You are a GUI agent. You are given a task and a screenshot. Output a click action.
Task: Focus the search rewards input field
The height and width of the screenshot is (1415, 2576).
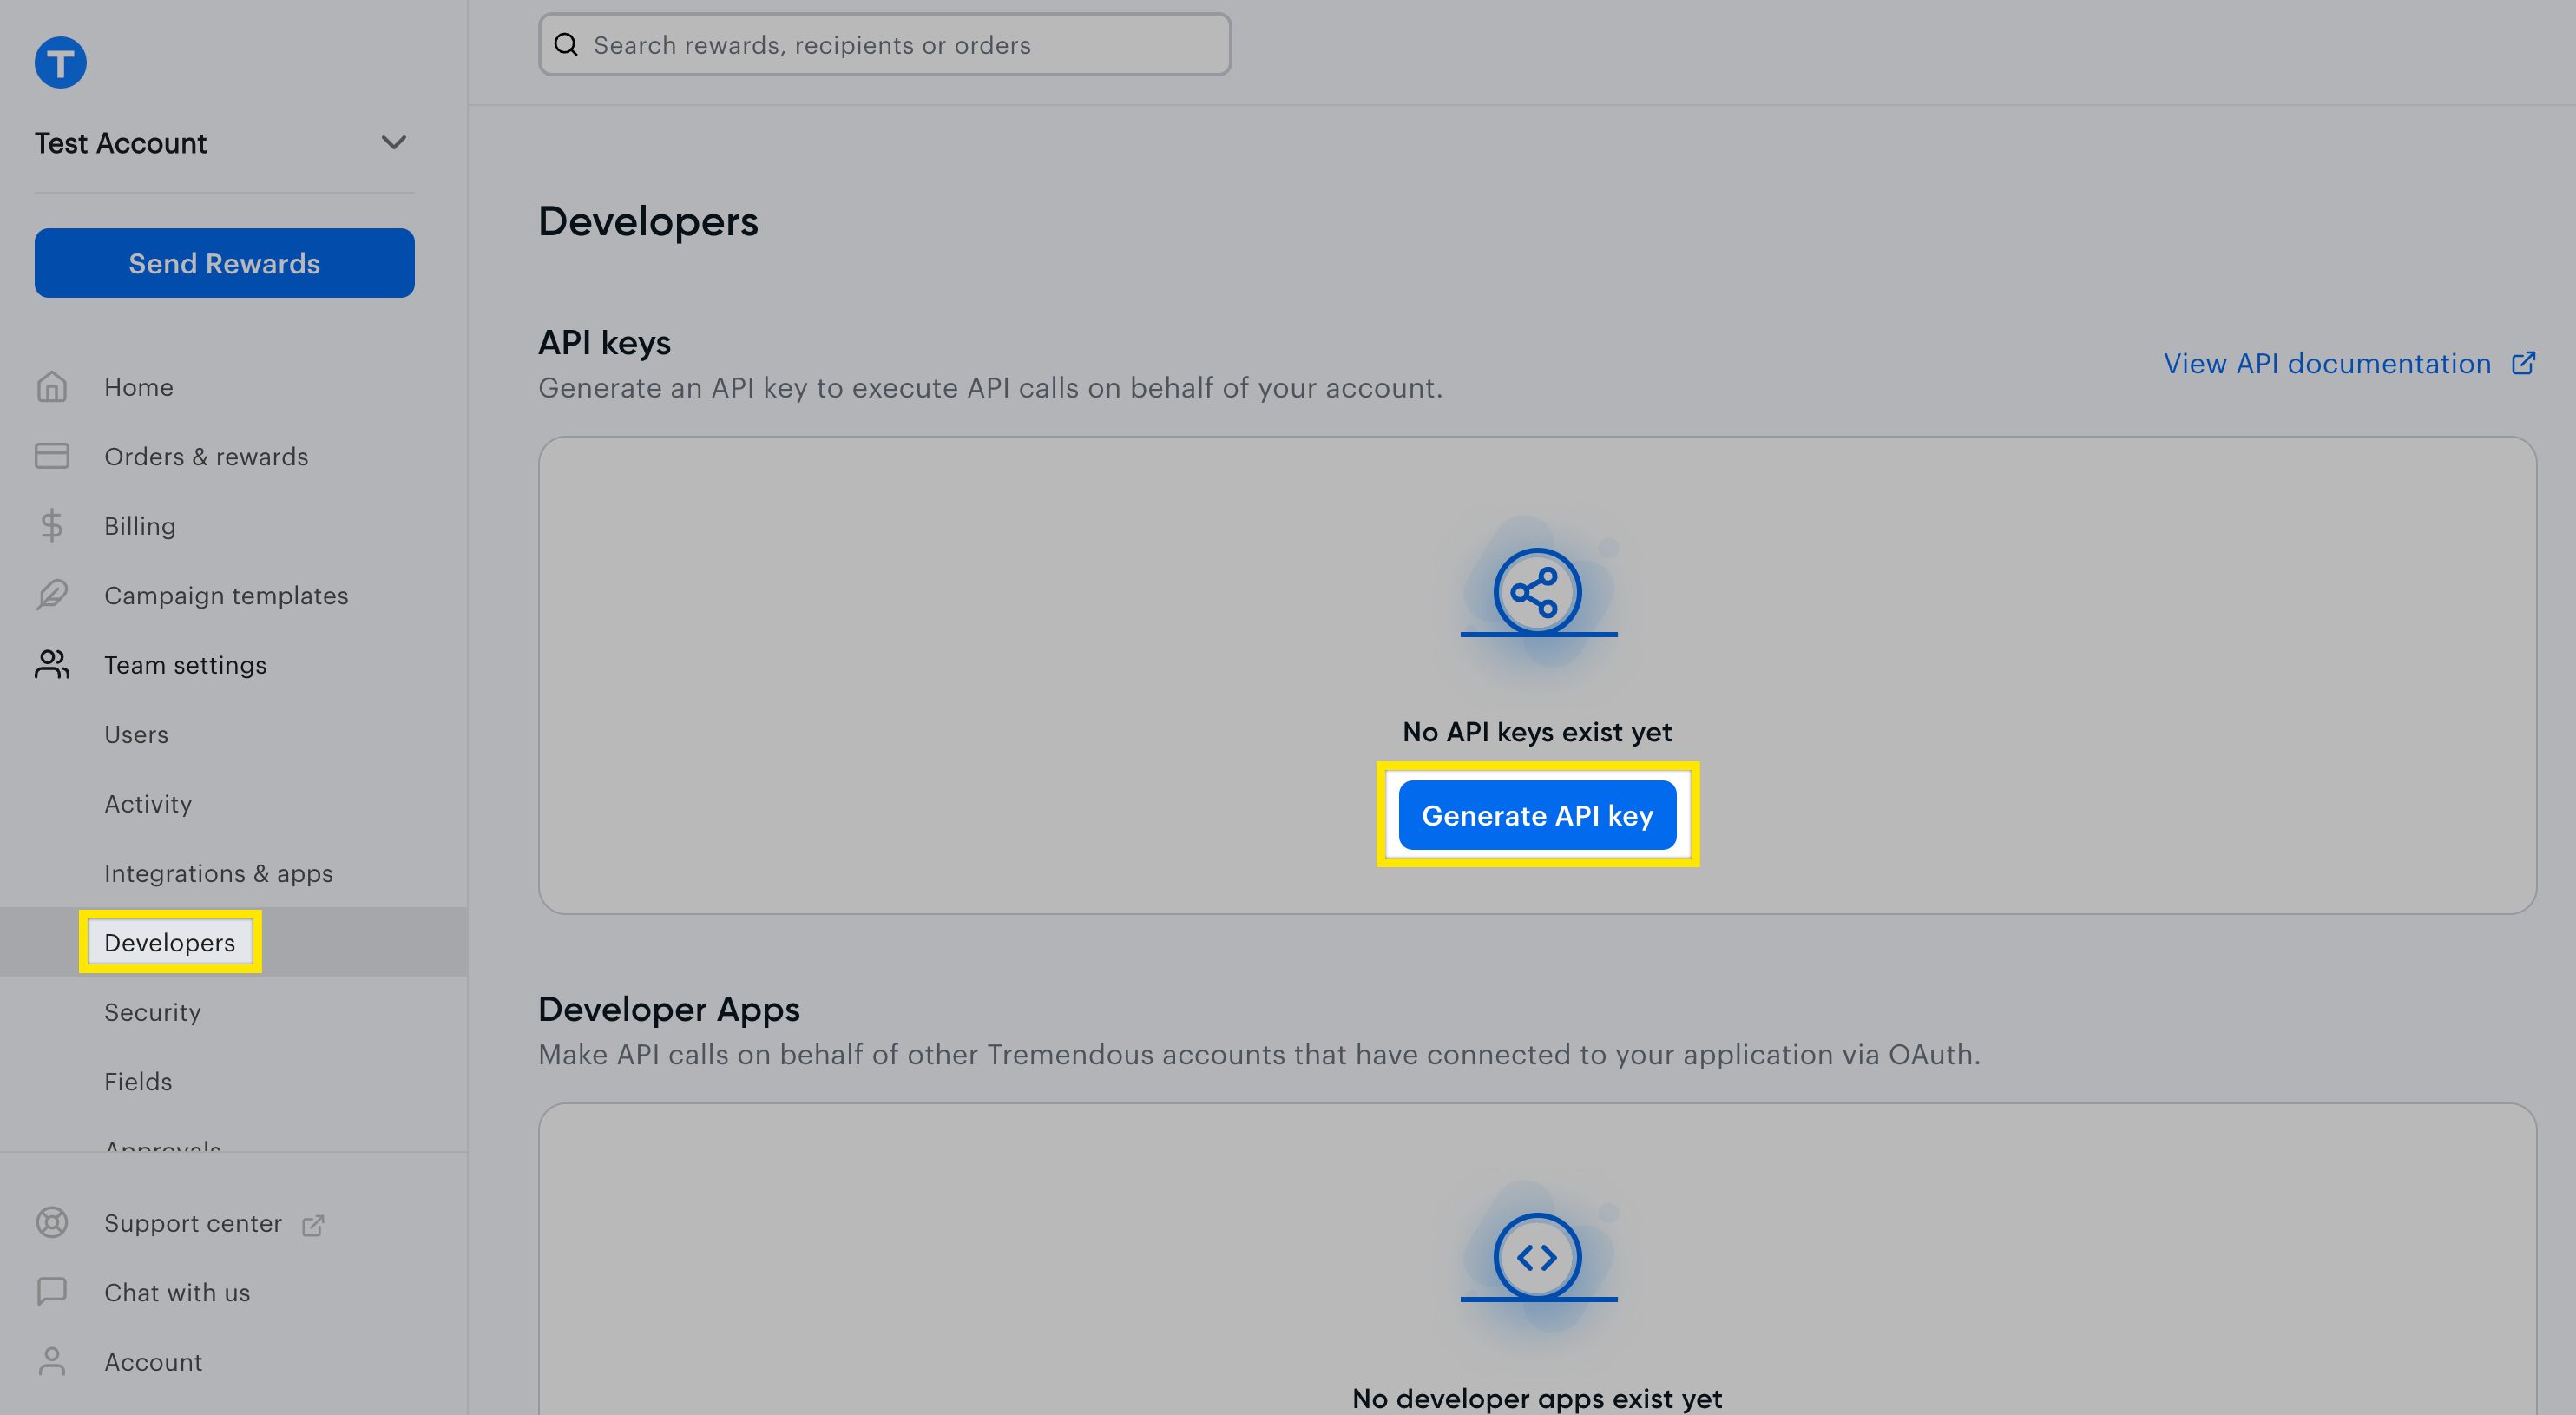pos(884,45)
